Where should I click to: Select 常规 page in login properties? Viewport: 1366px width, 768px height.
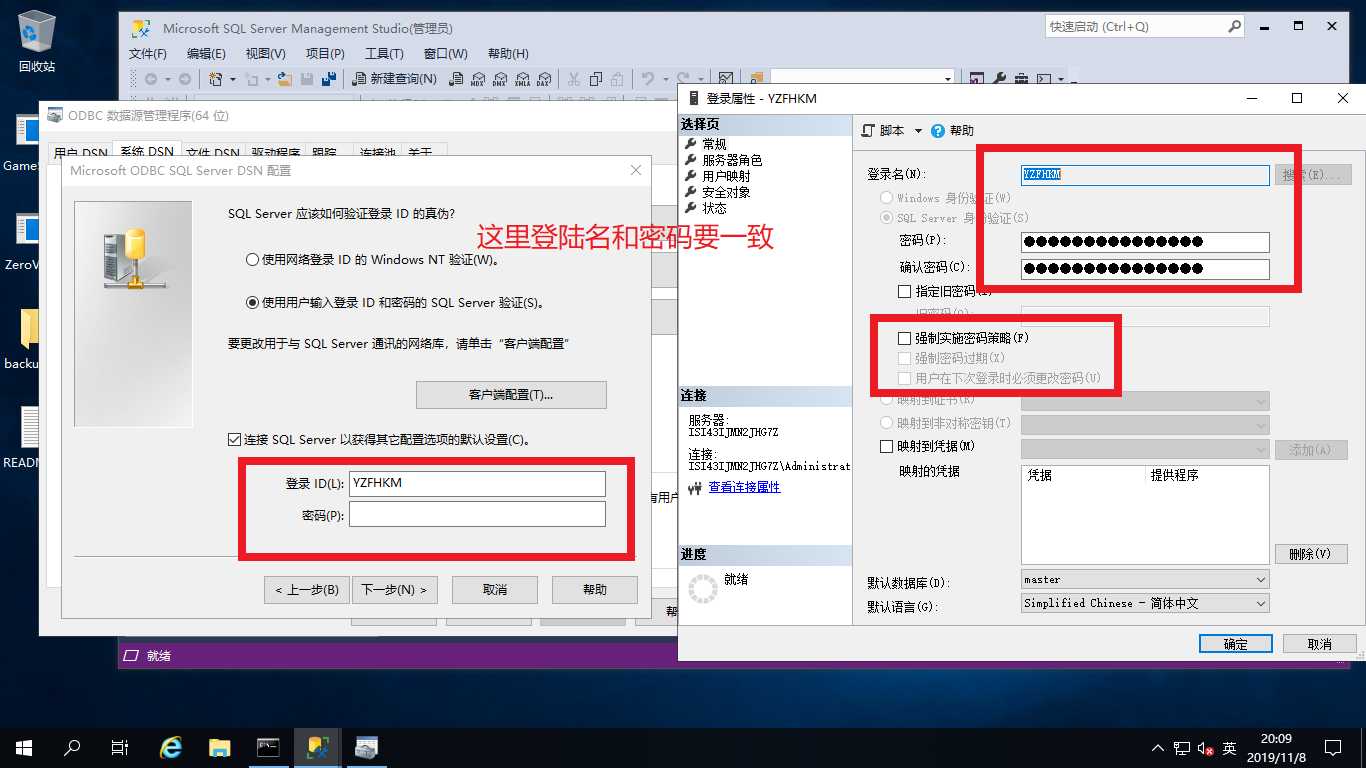click(x=714, y=144)
